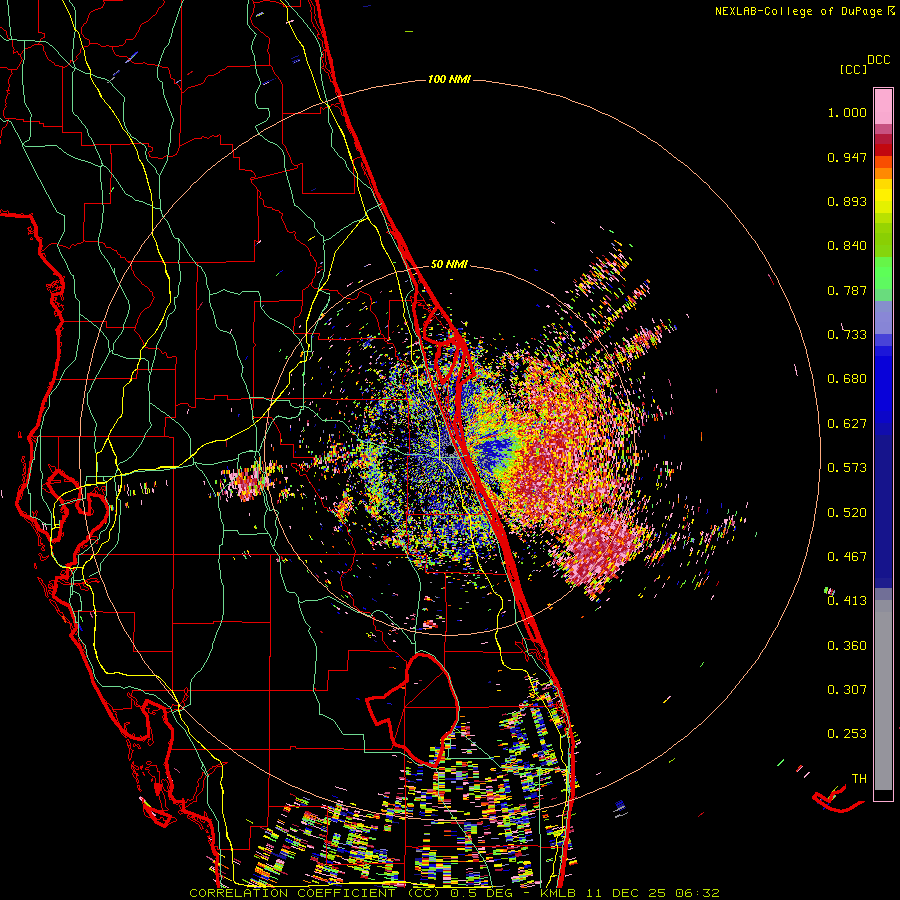Pick the red color band near 0.947
The width and height of the screenshot is (900, 900).
coord(883,150)
